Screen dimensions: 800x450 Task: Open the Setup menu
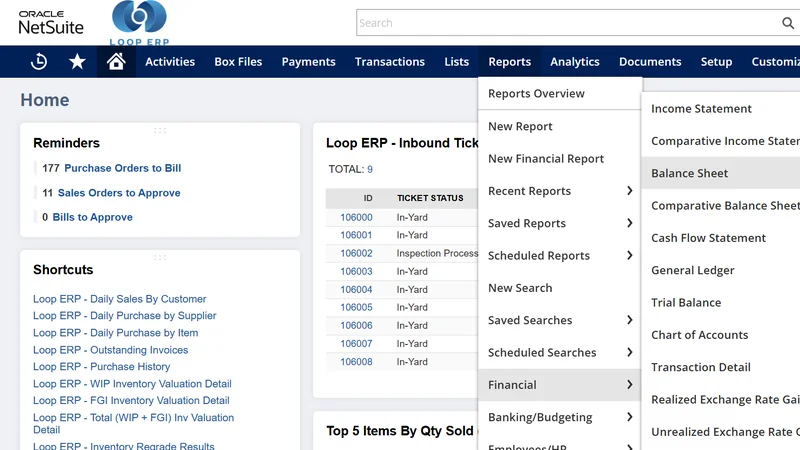tap(716, 62)
